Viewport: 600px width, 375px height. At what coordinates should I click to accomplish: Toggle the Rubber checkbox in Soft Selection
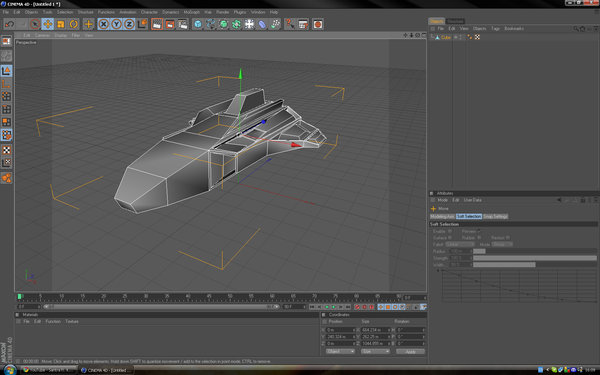point(479,238)
